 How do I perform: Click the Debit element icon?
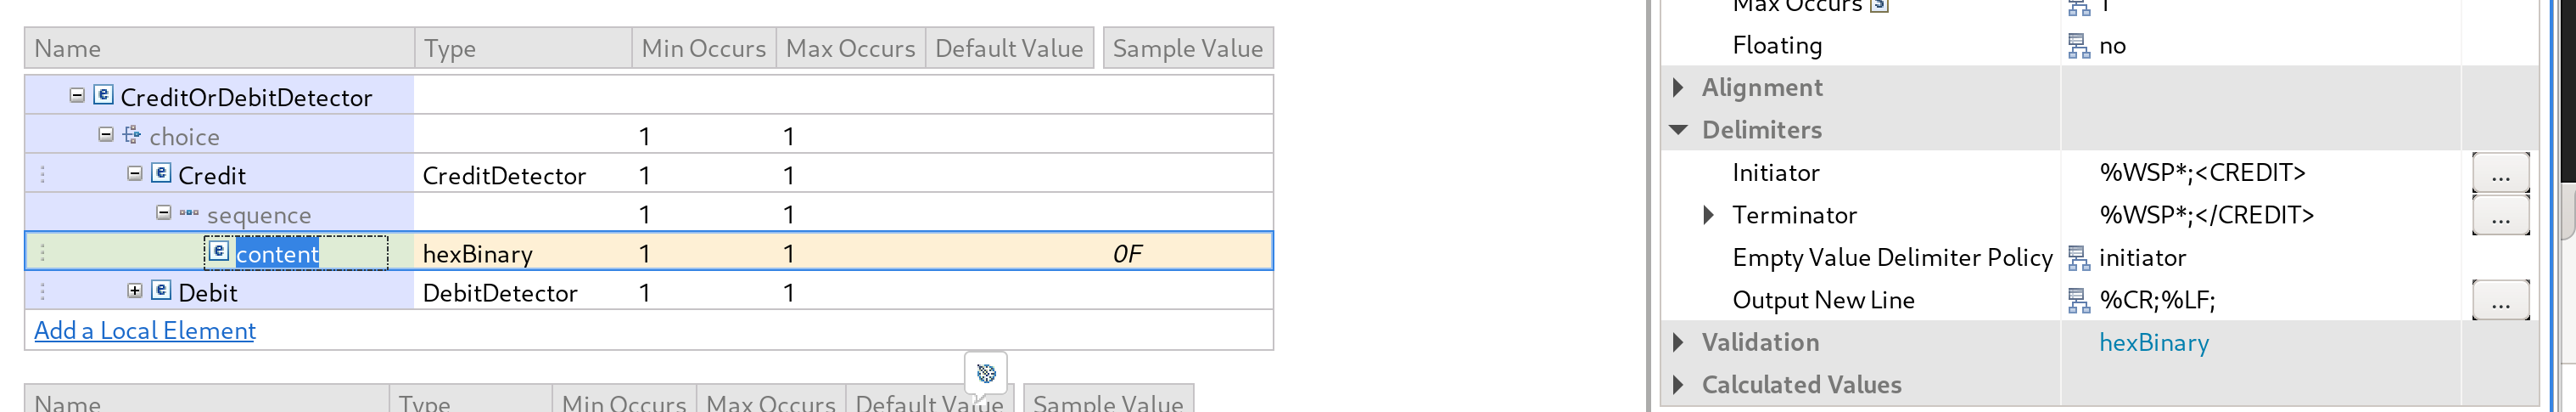(161, 291)
